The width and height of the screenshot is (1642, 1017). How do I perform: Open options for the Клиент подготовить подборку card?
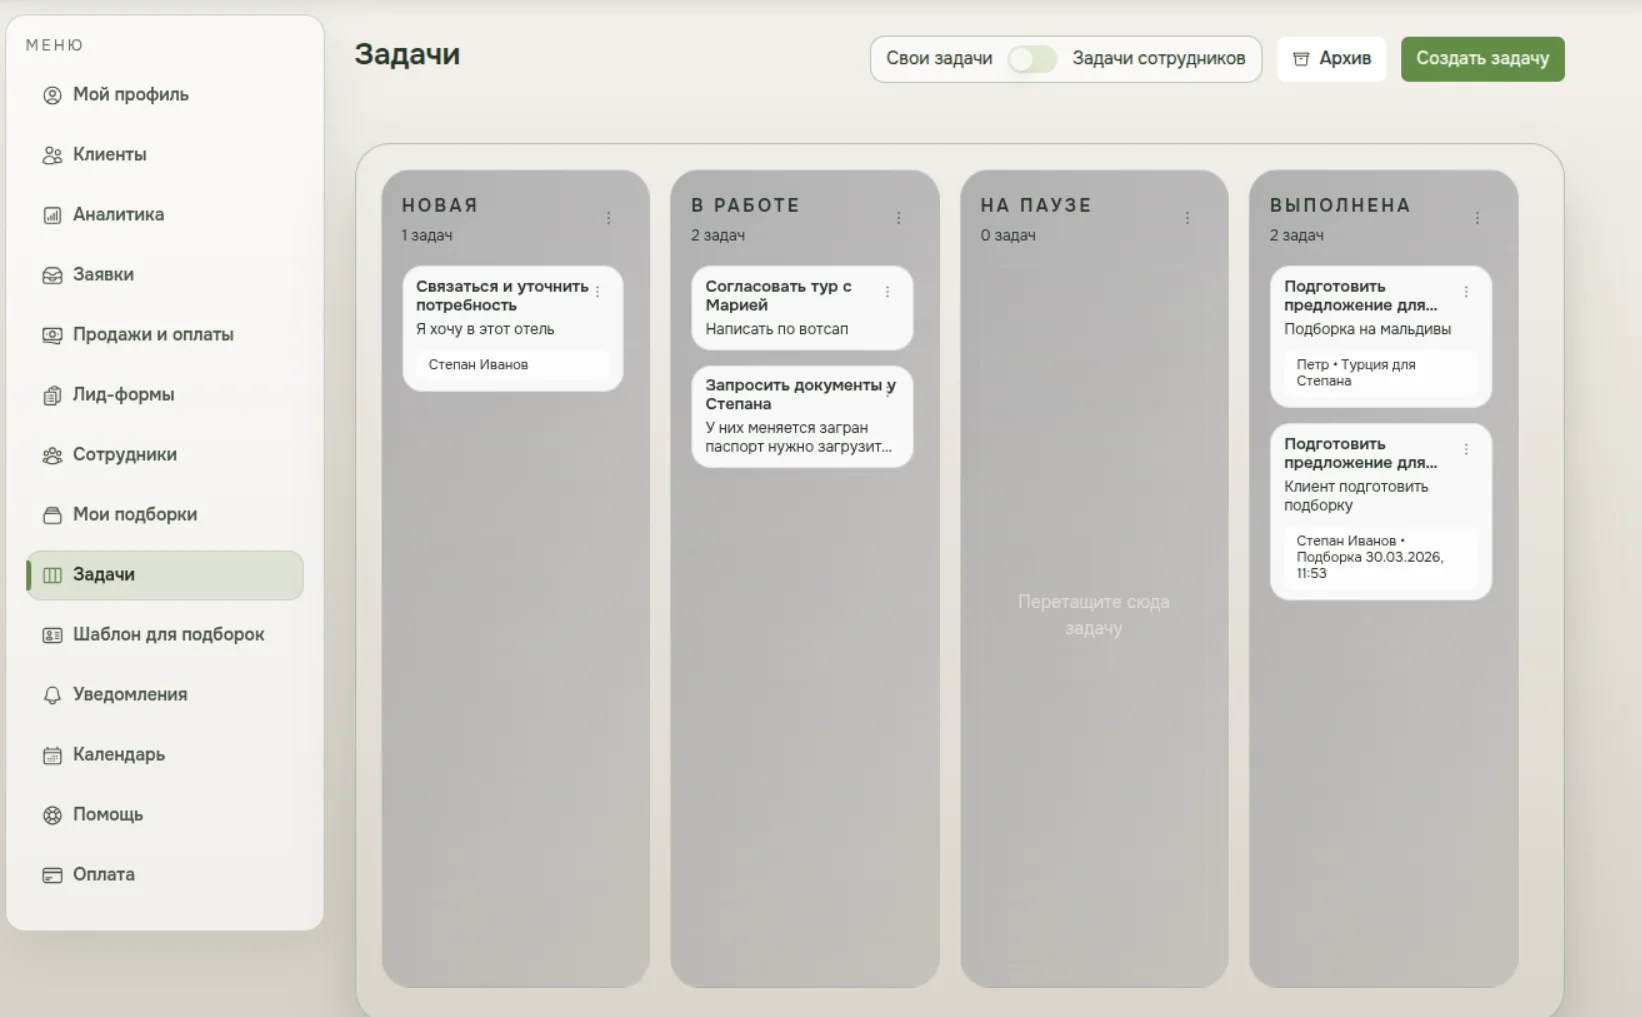(x=1466, y=450)
